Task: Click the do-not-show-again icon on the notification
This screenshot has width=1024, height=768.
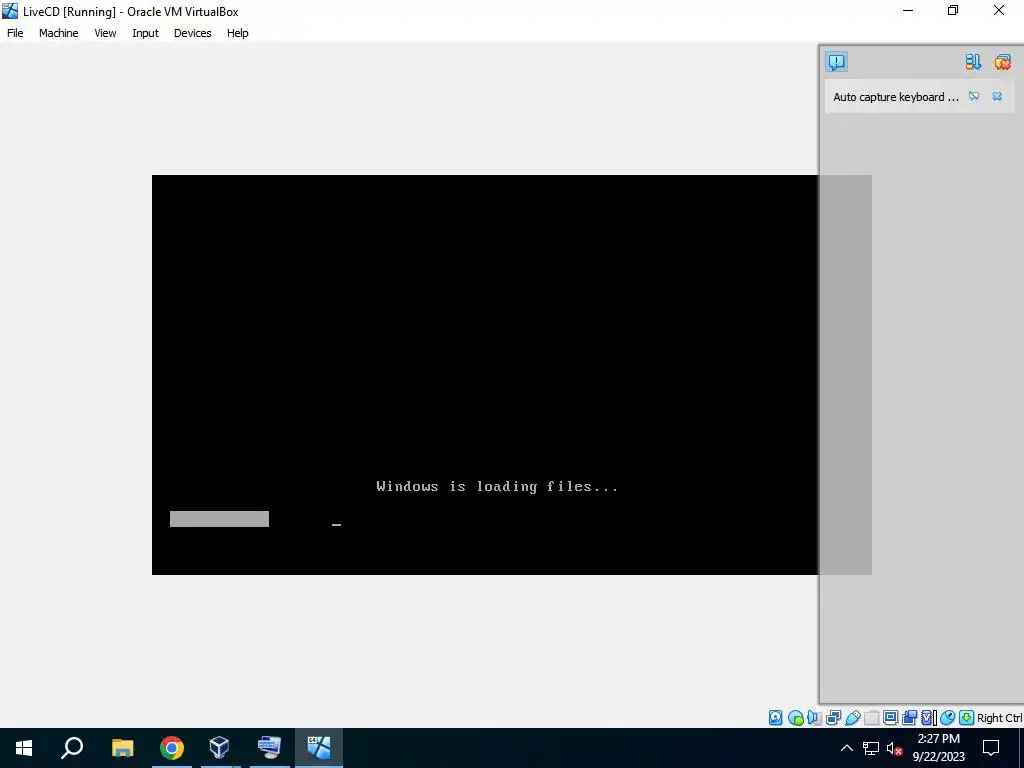Action: coord(974,97)
